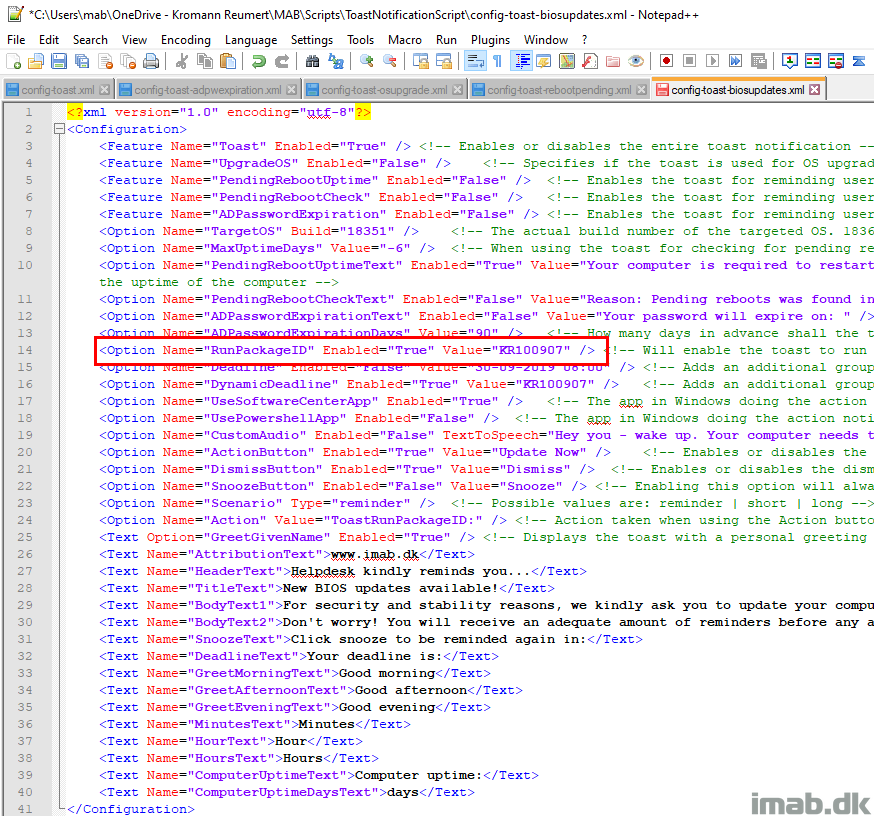Screen dimensions: 874x816
Task: Show all characters with the pilcrow icon
Action: pyautogui.click(x=498, y=61)
